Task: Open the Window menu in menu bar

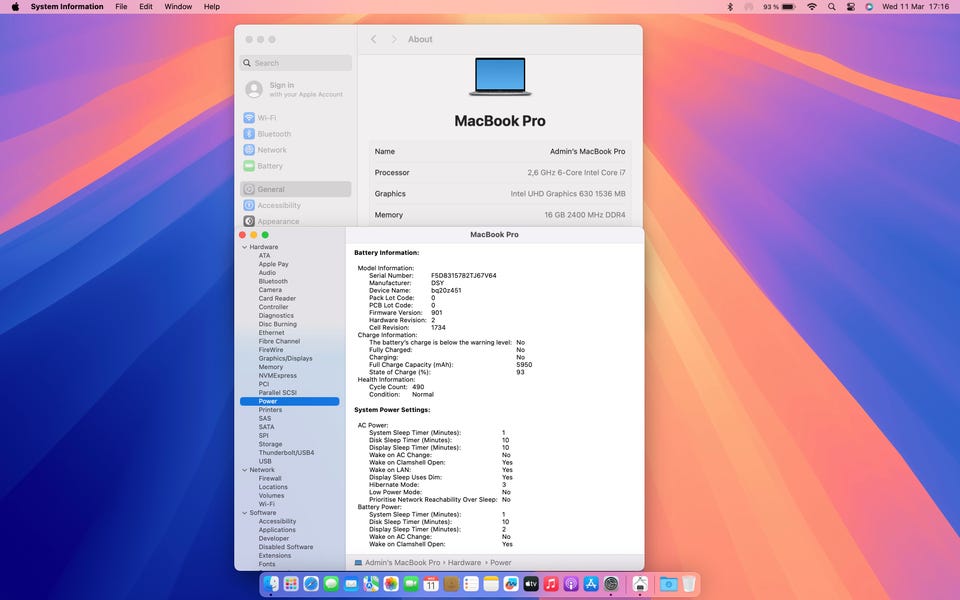Action: [178, 7]
